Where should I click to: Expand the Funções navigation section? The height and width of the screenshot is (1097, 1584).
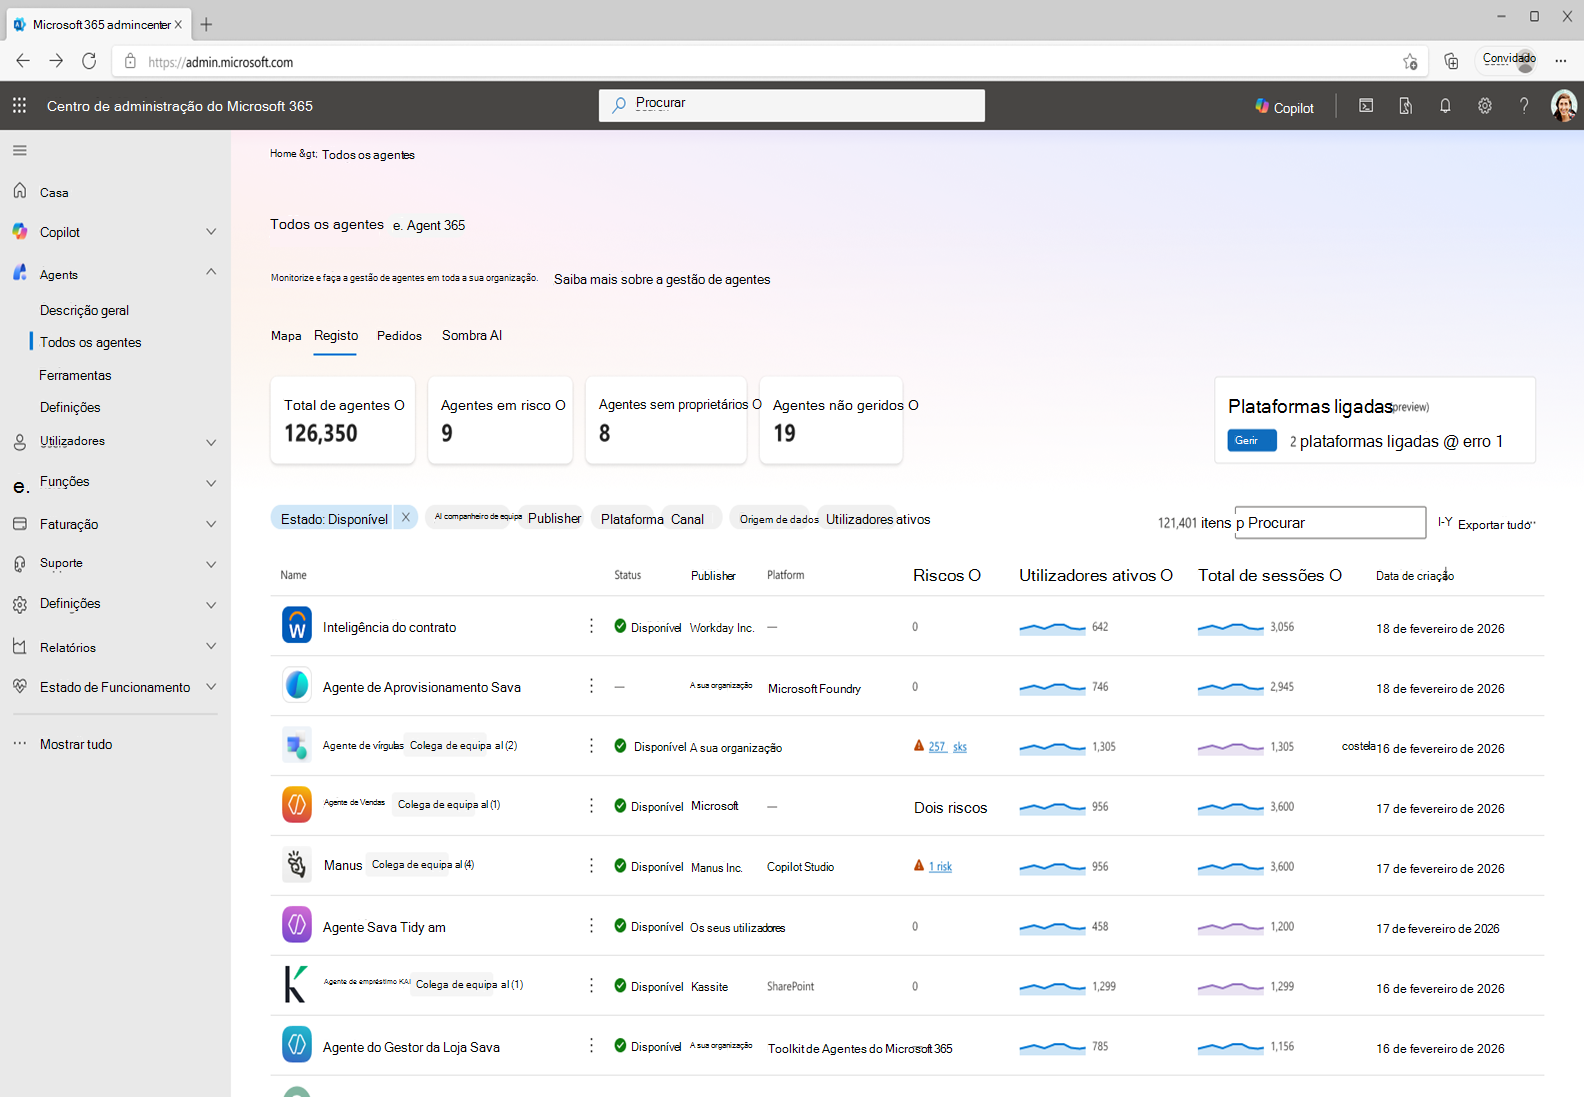tap(211, 483)
